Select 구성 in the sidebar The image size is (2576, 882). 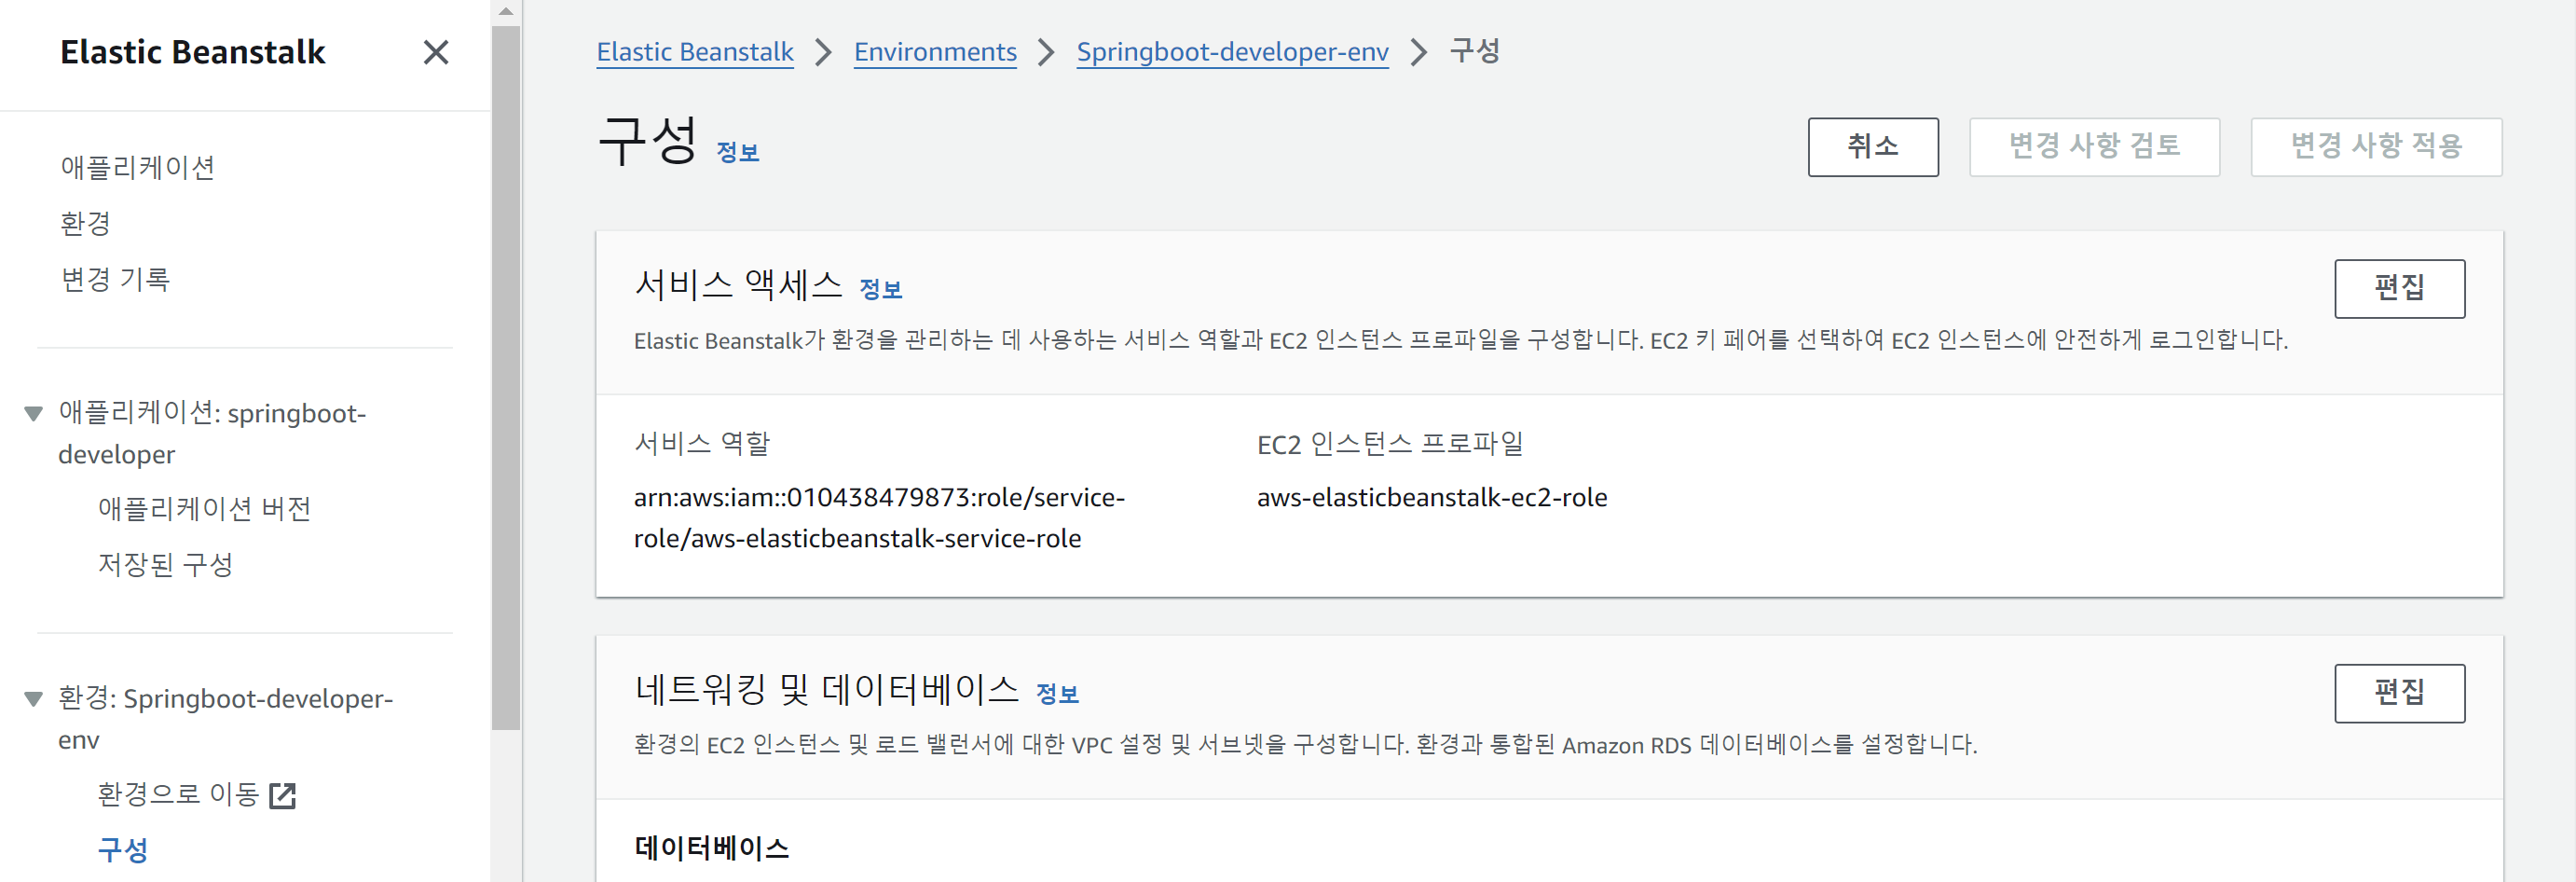tap(123, 850)
